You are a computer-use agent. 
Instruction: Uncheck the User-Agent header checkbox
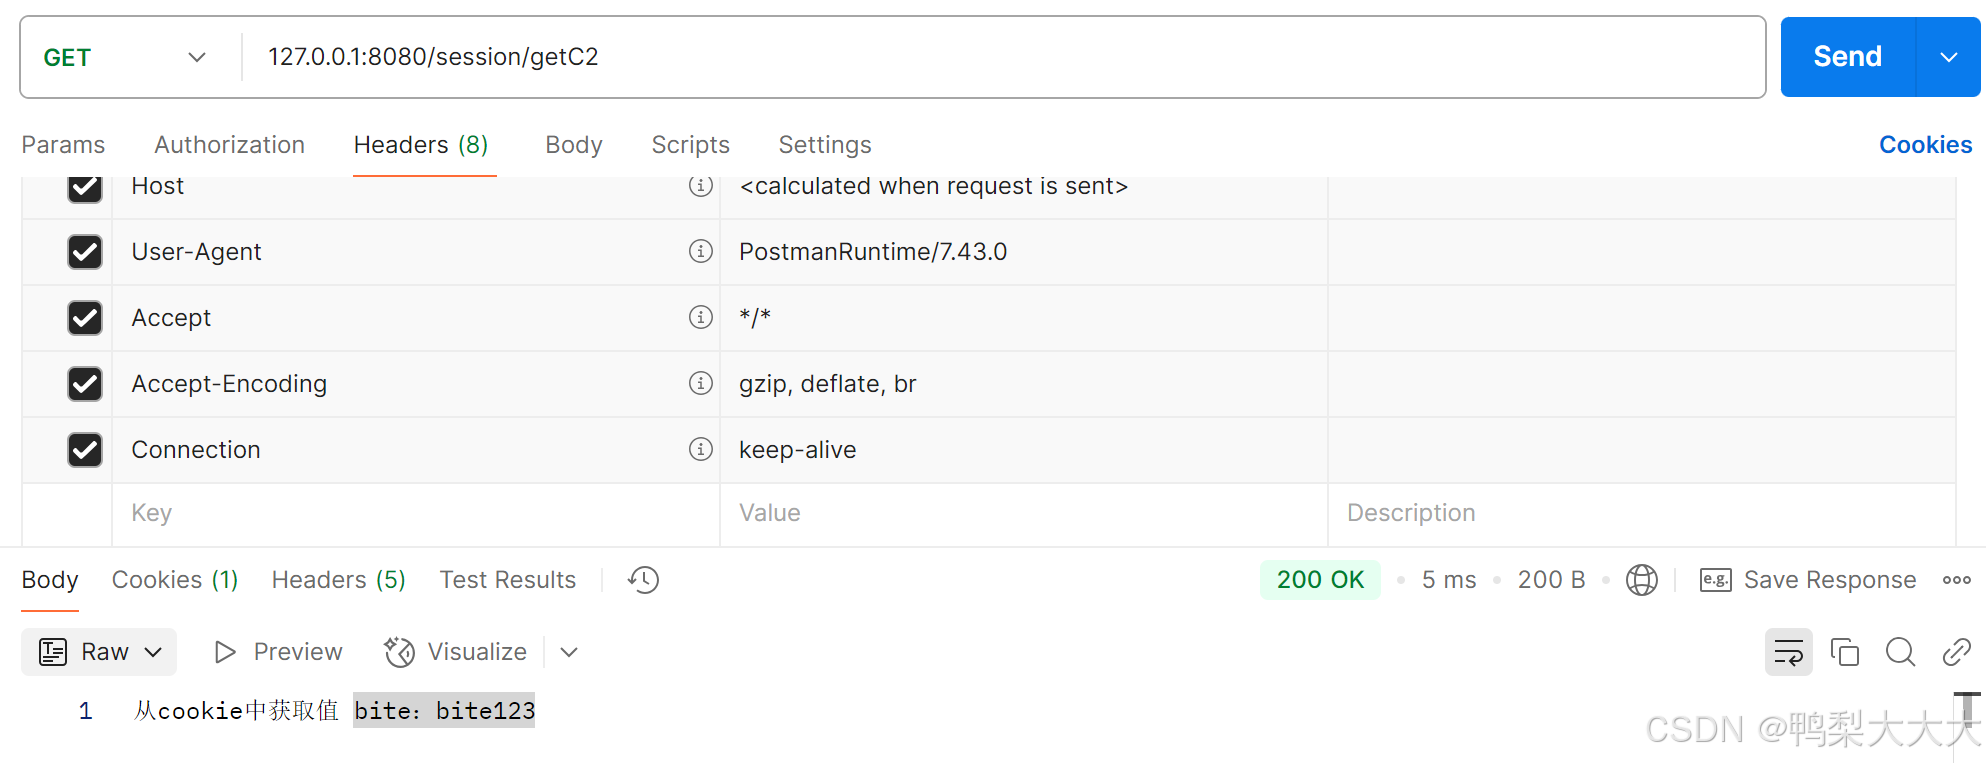pos(85,252)
